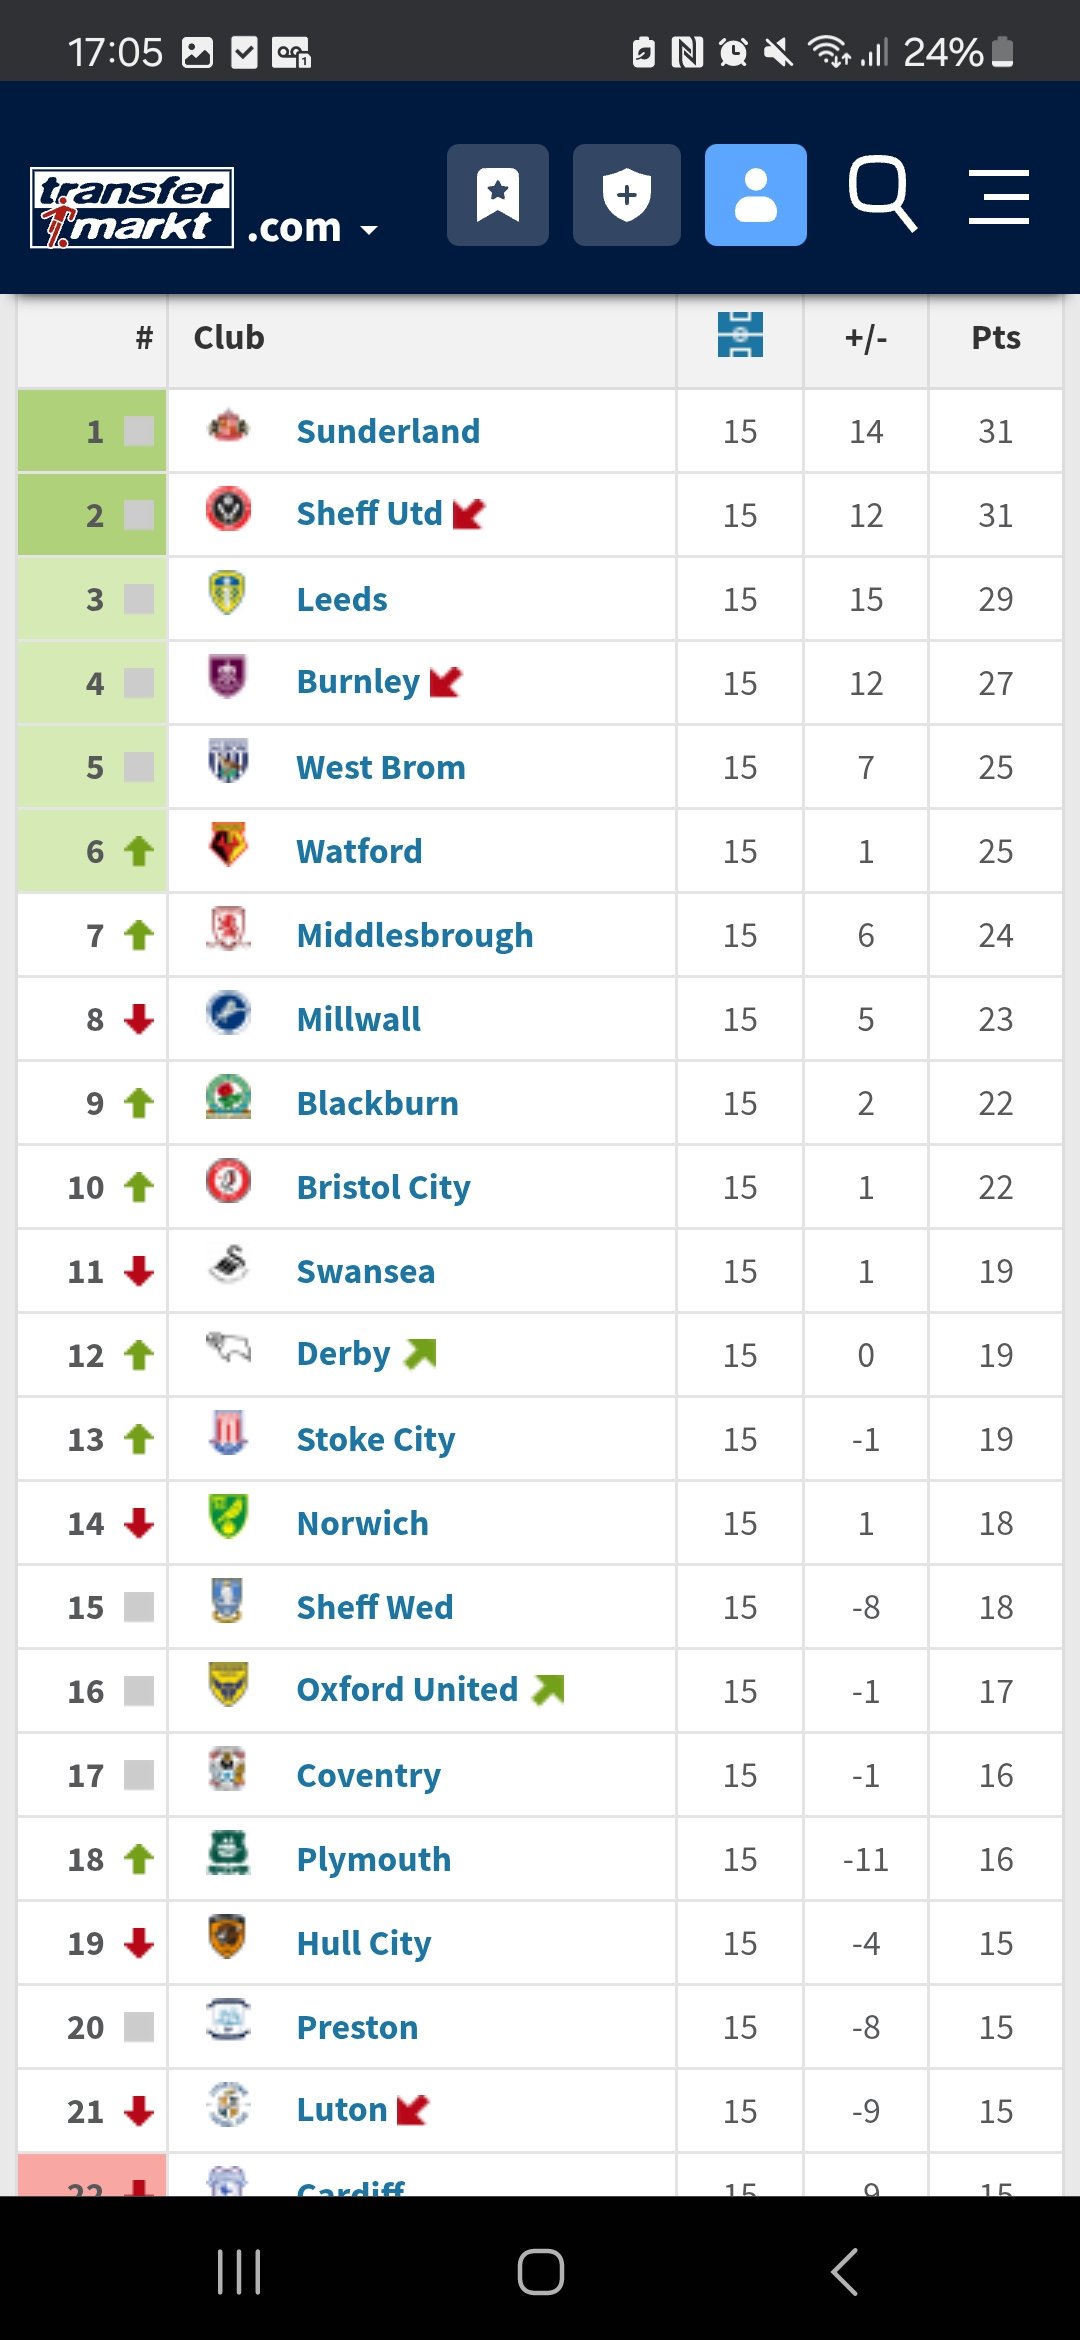Tap the Blackburn club crest
The width and height of the screenshot is (1080, 2340).
[x=228, y=1098]
